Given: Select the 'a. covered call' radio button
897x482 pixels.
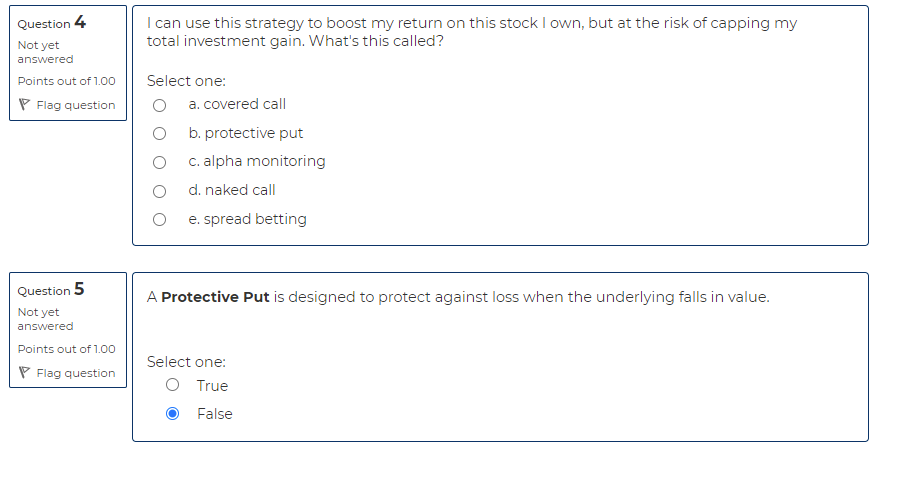Looking at the screenshot, I should point(159,104).
